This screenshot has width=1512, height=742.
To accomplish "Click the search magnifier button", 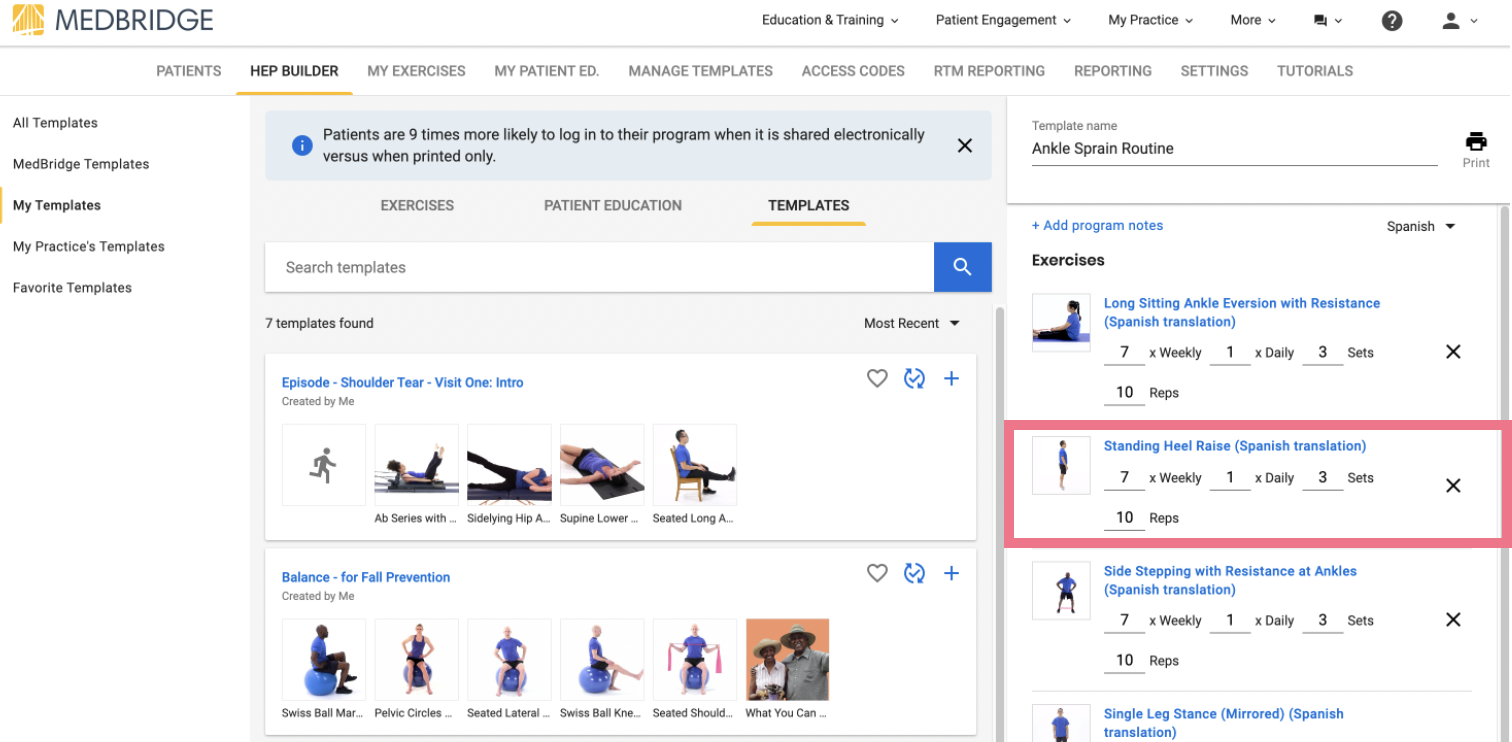I will (x=961, y=267).
